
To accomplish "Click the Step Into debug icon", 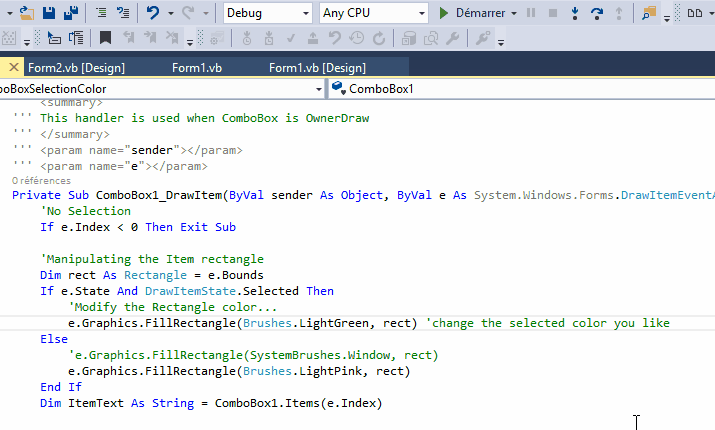I will click(575, 13).
